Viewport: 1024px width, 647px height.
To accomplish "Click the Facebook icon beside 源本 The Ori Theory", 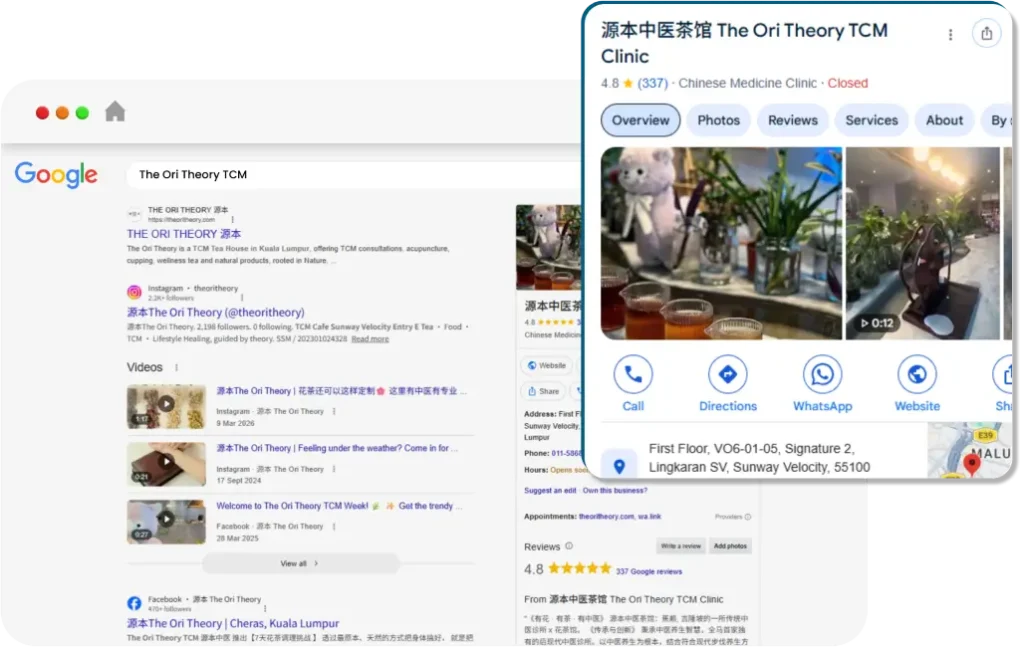I will (x=134, y=603).
